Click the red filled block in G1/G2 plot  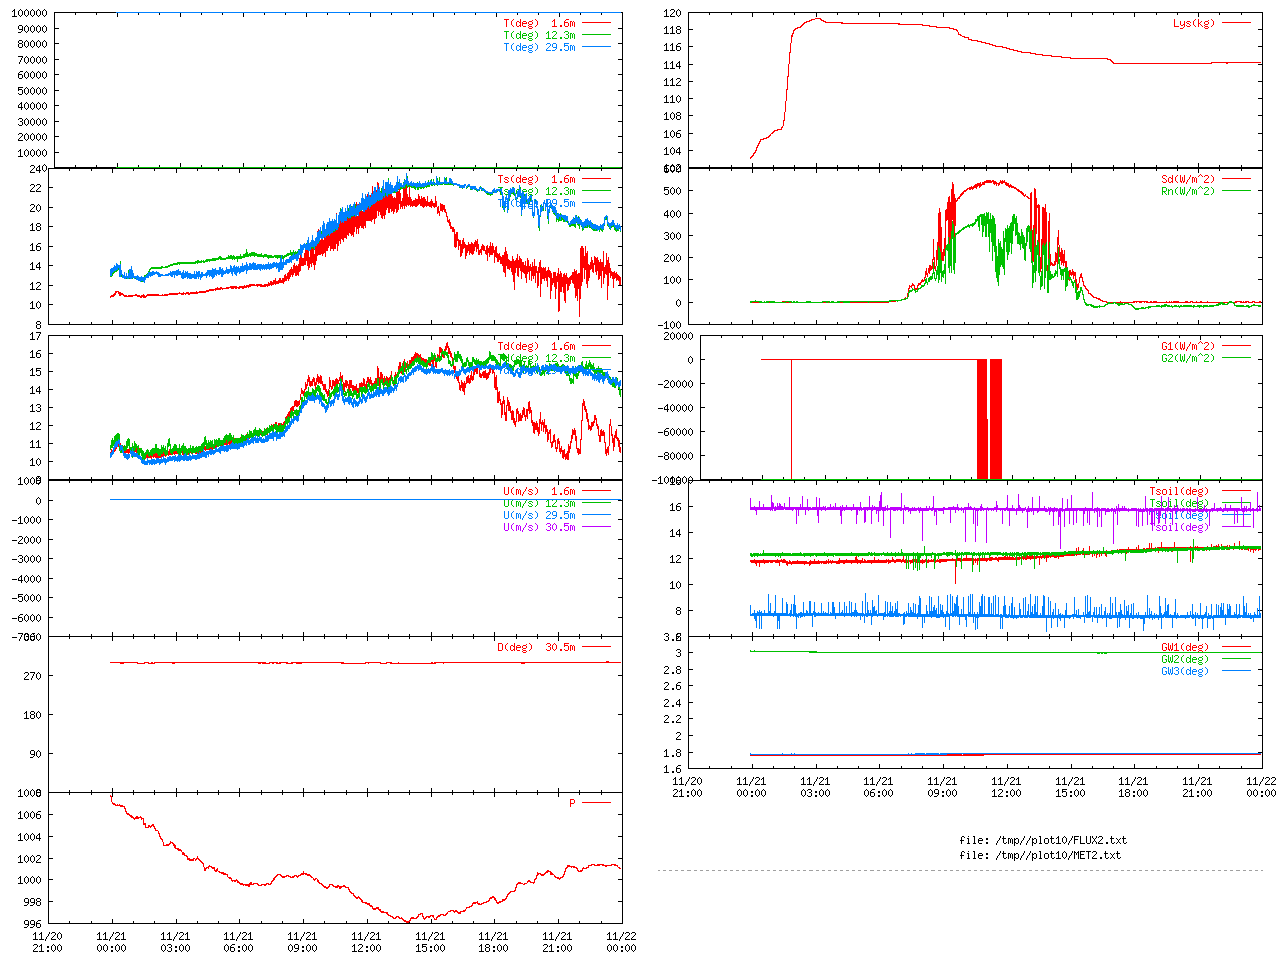[989, 419]
